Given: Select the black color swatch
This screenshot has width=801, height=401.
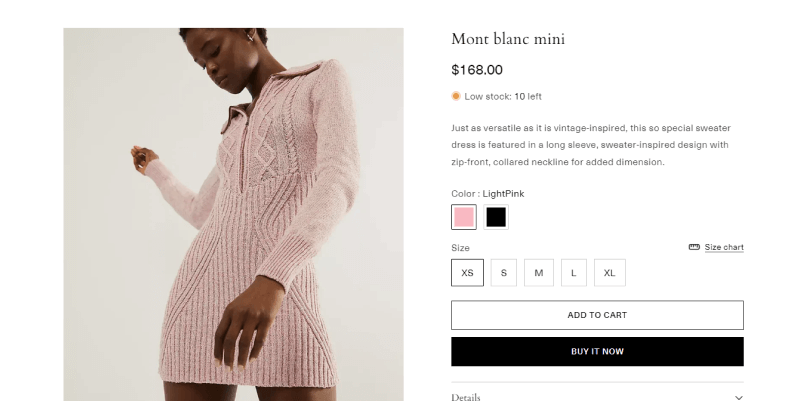Looking at the screenshot, I should click(496, 217).
